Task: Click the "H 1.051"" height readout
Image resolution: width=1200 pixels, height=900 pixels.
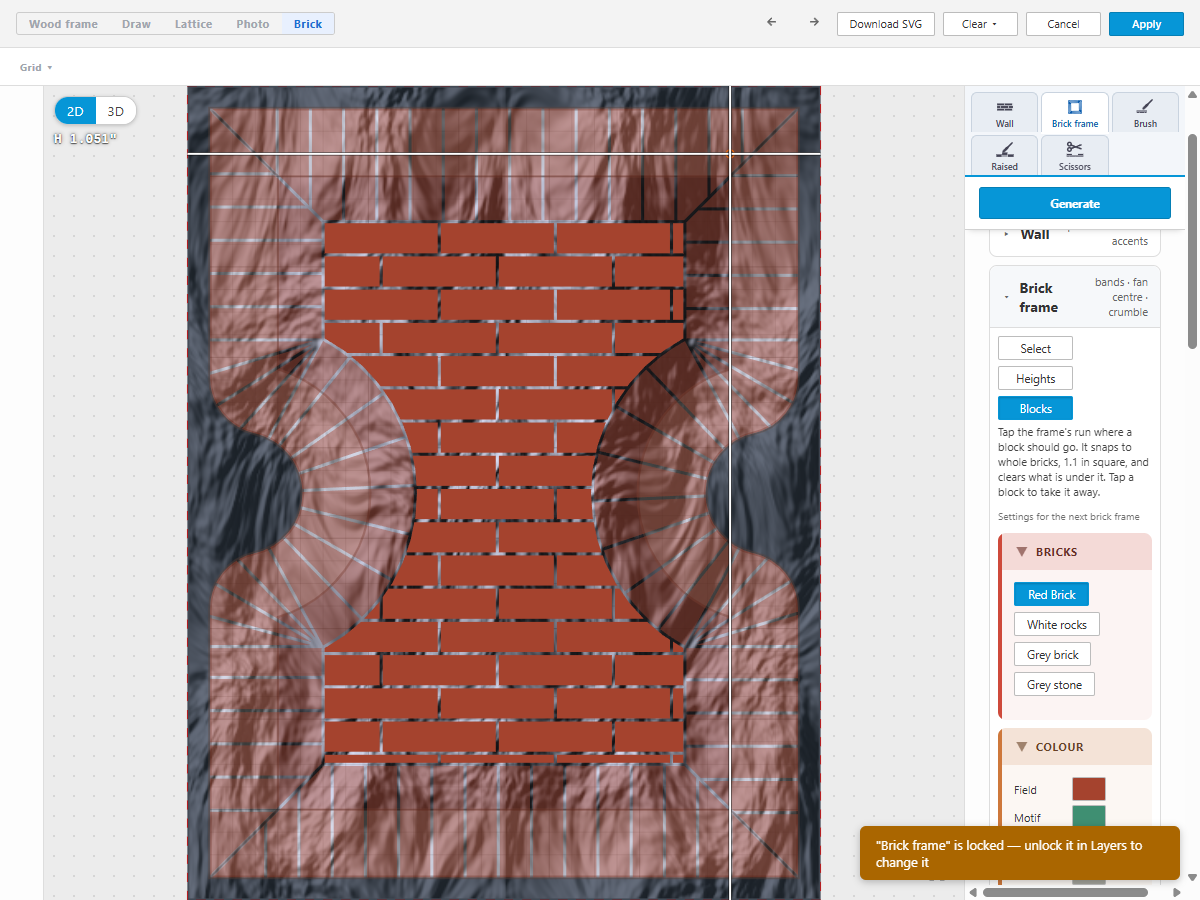Action: tap(85, 139)
